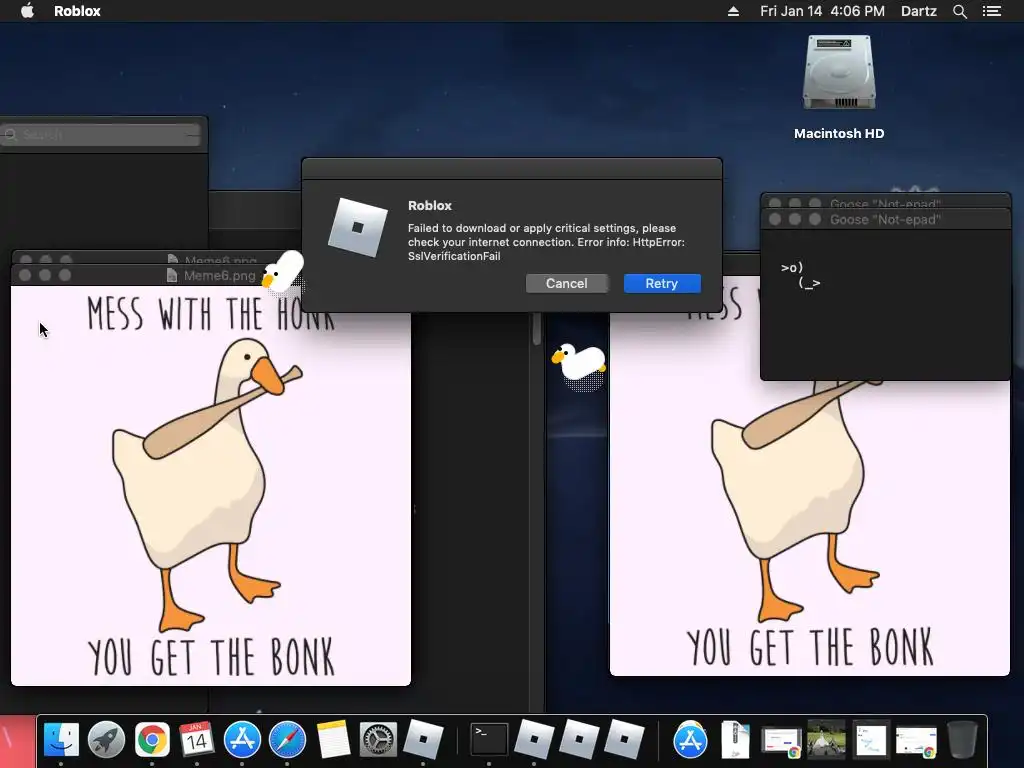Open the Applications folder stack in the Dock
This screenshot has width=1024, height=768.
690,740
